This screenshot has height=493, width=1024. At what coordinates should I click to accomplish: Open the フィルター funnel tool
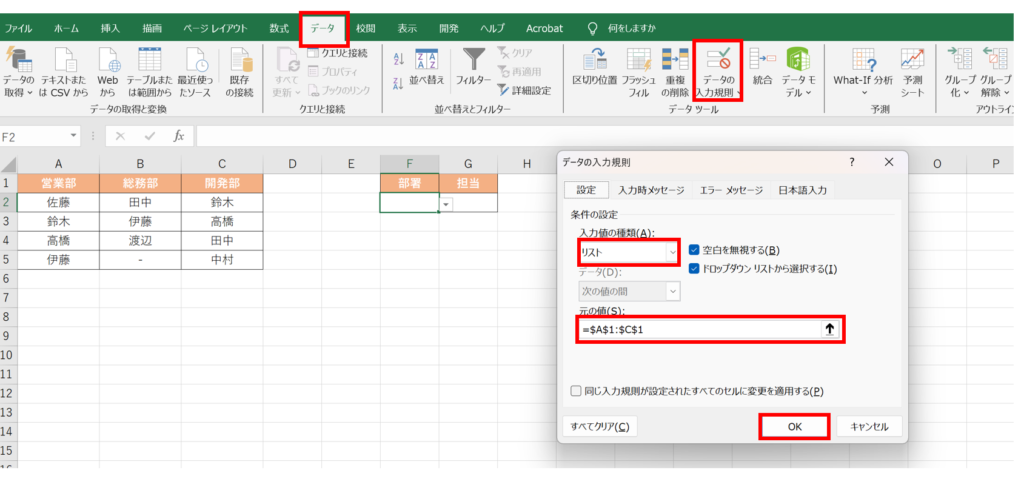[473, 61]
